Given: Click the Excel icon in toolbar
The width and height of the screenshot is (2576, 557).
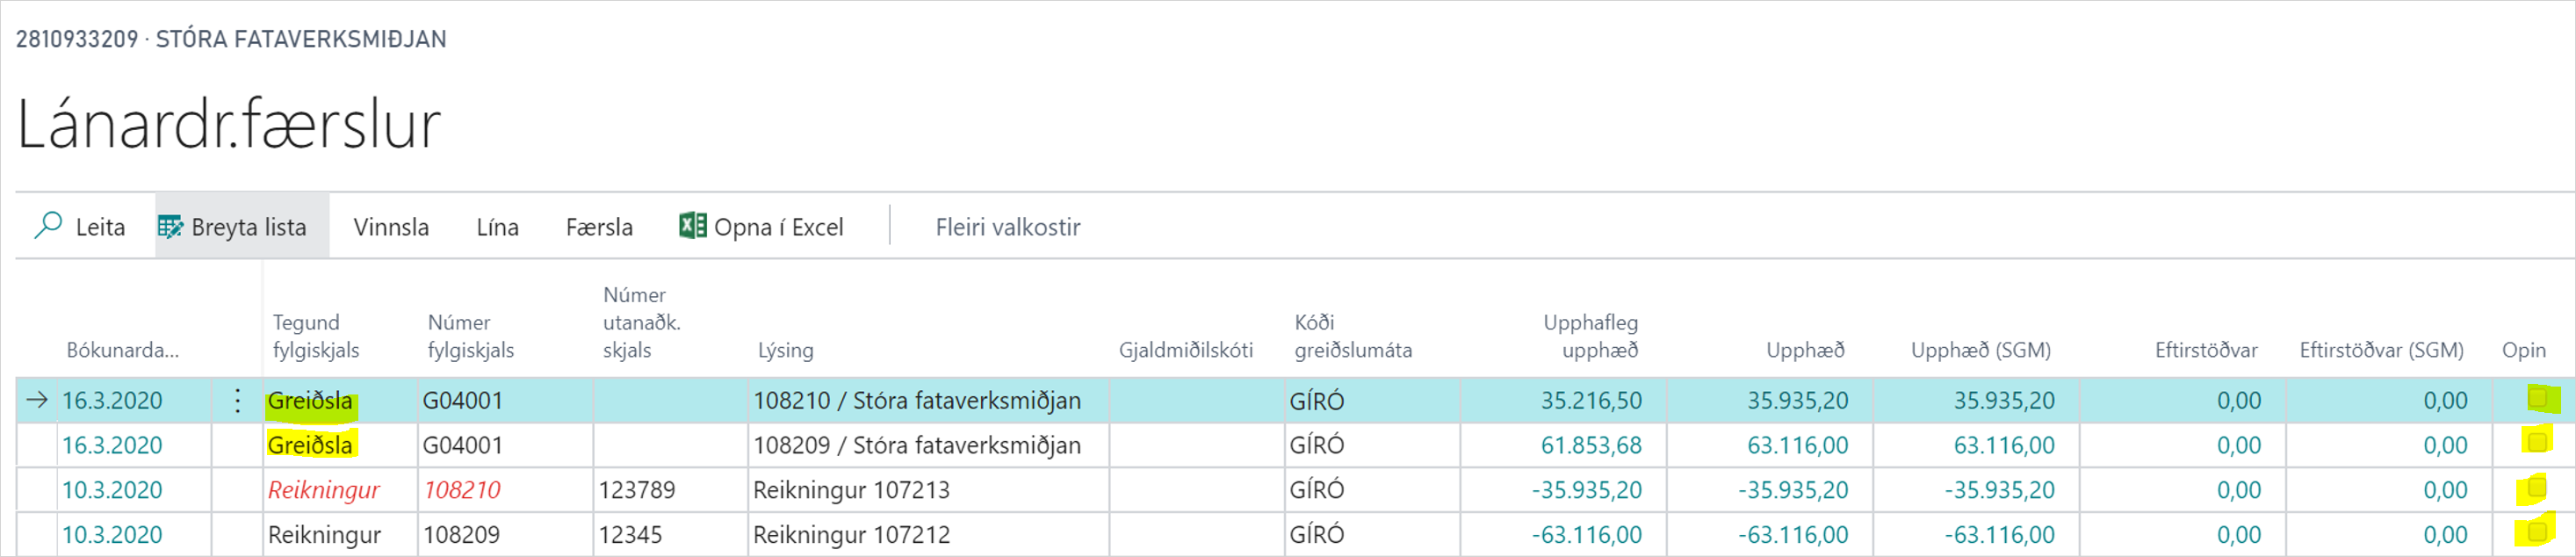Looking at the screenshot, I should [692, 226].
